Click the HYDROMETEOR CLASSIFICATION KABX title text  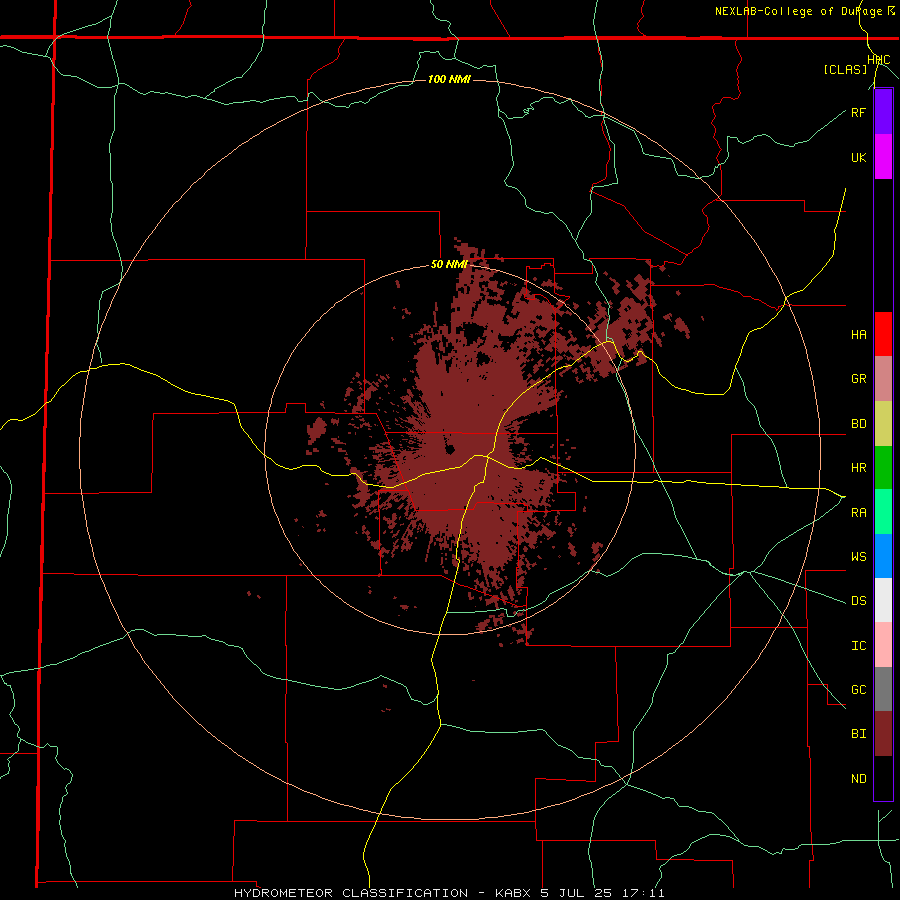pos(449,893)
